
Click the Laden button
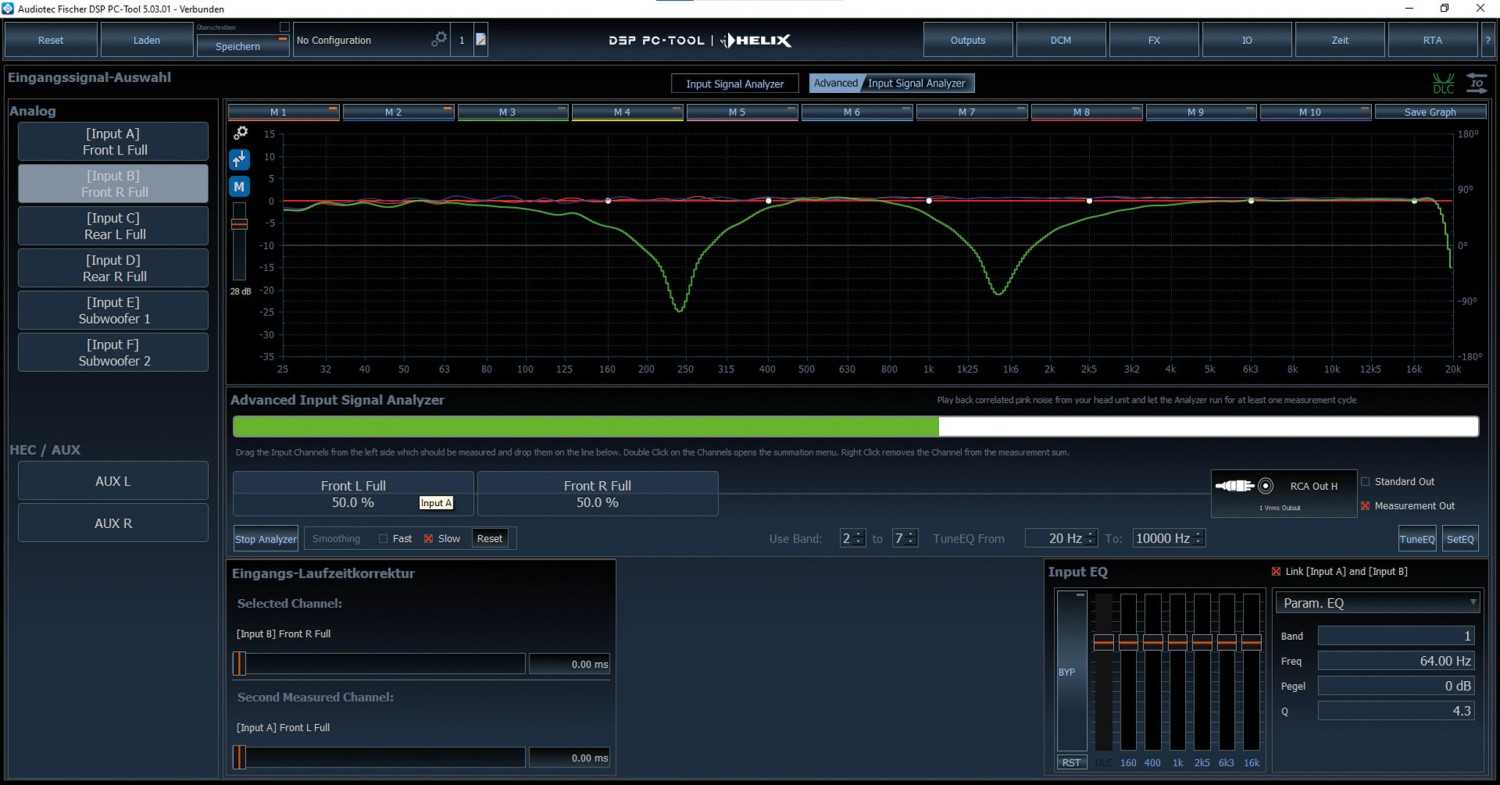[x=147, y=40]
